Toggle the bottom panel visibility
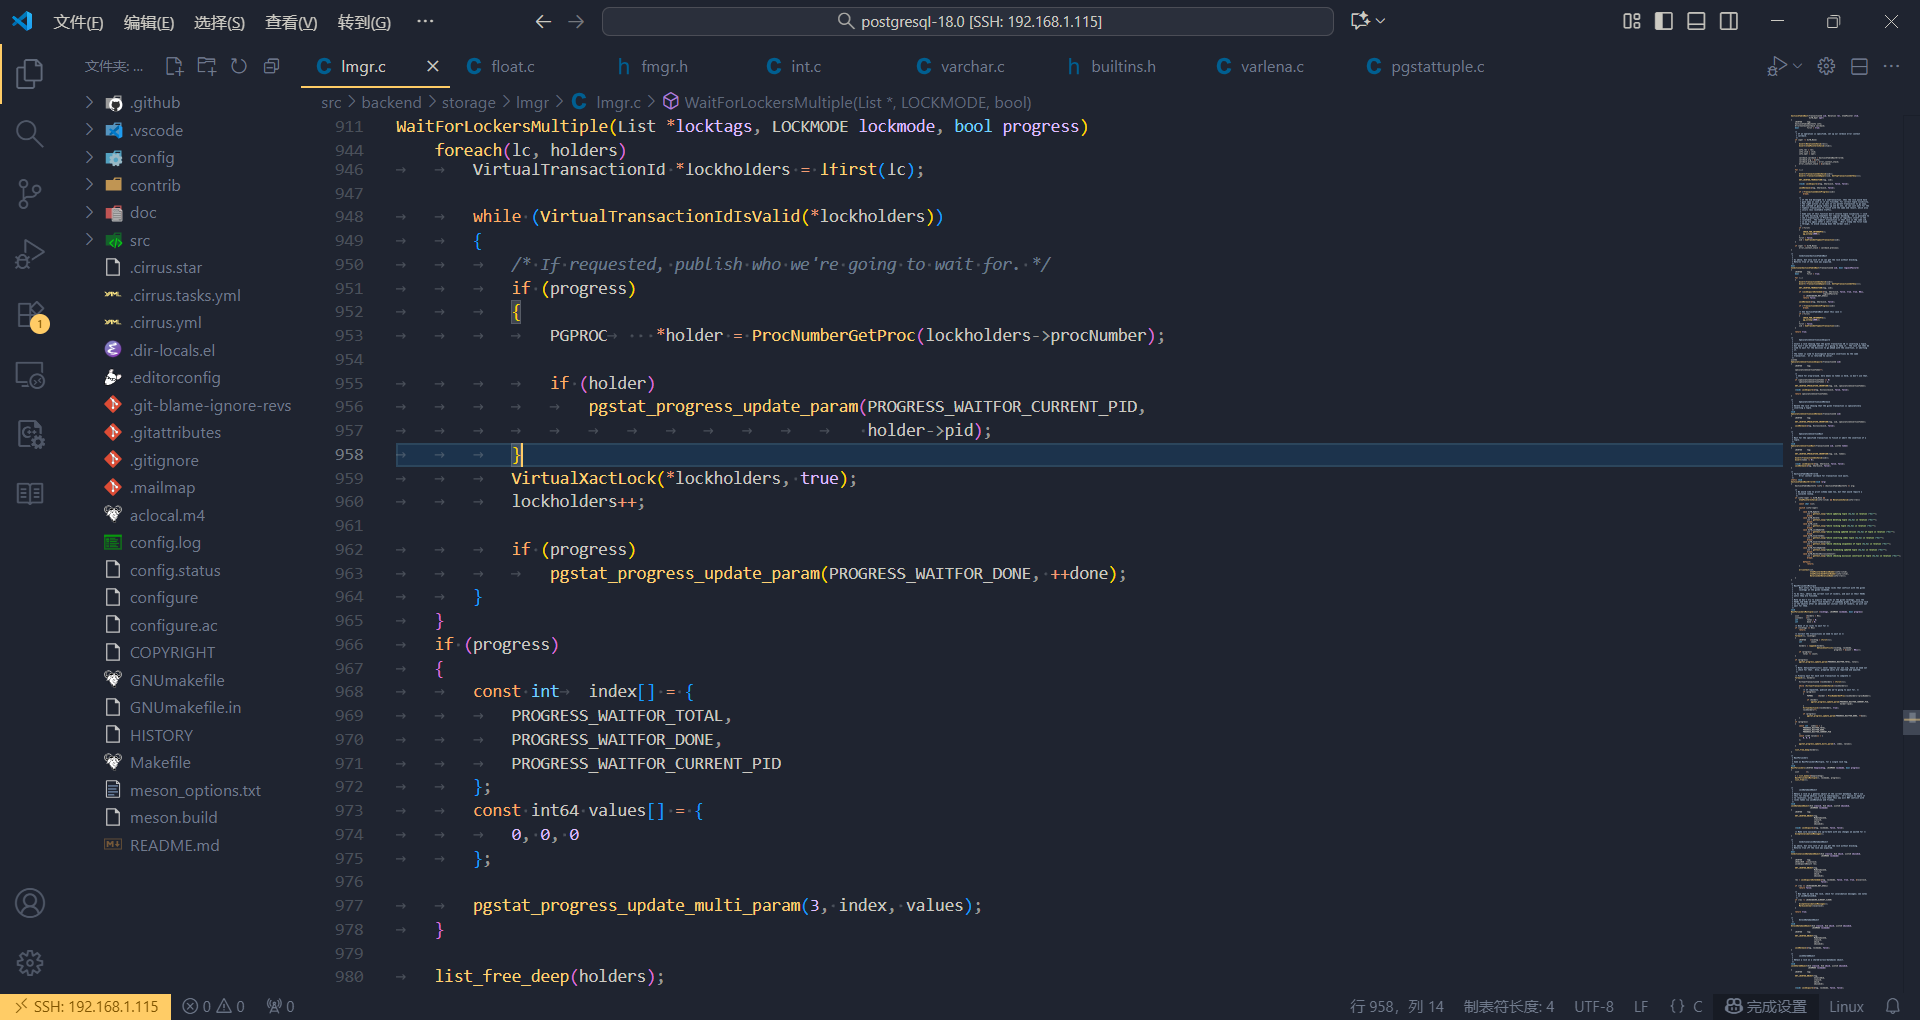The height and width of the screenshot is (1020, 1920). tap(1696, 21)
